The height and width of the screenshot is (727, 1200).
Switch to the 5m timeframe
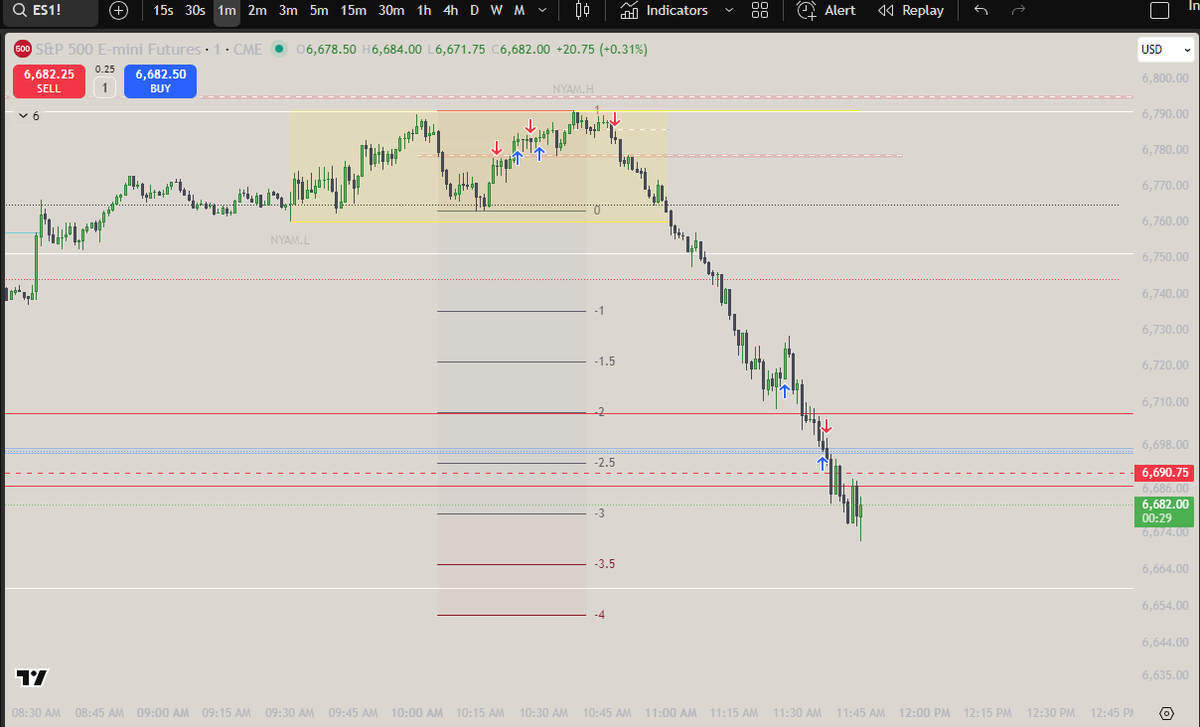coord(319,11)
